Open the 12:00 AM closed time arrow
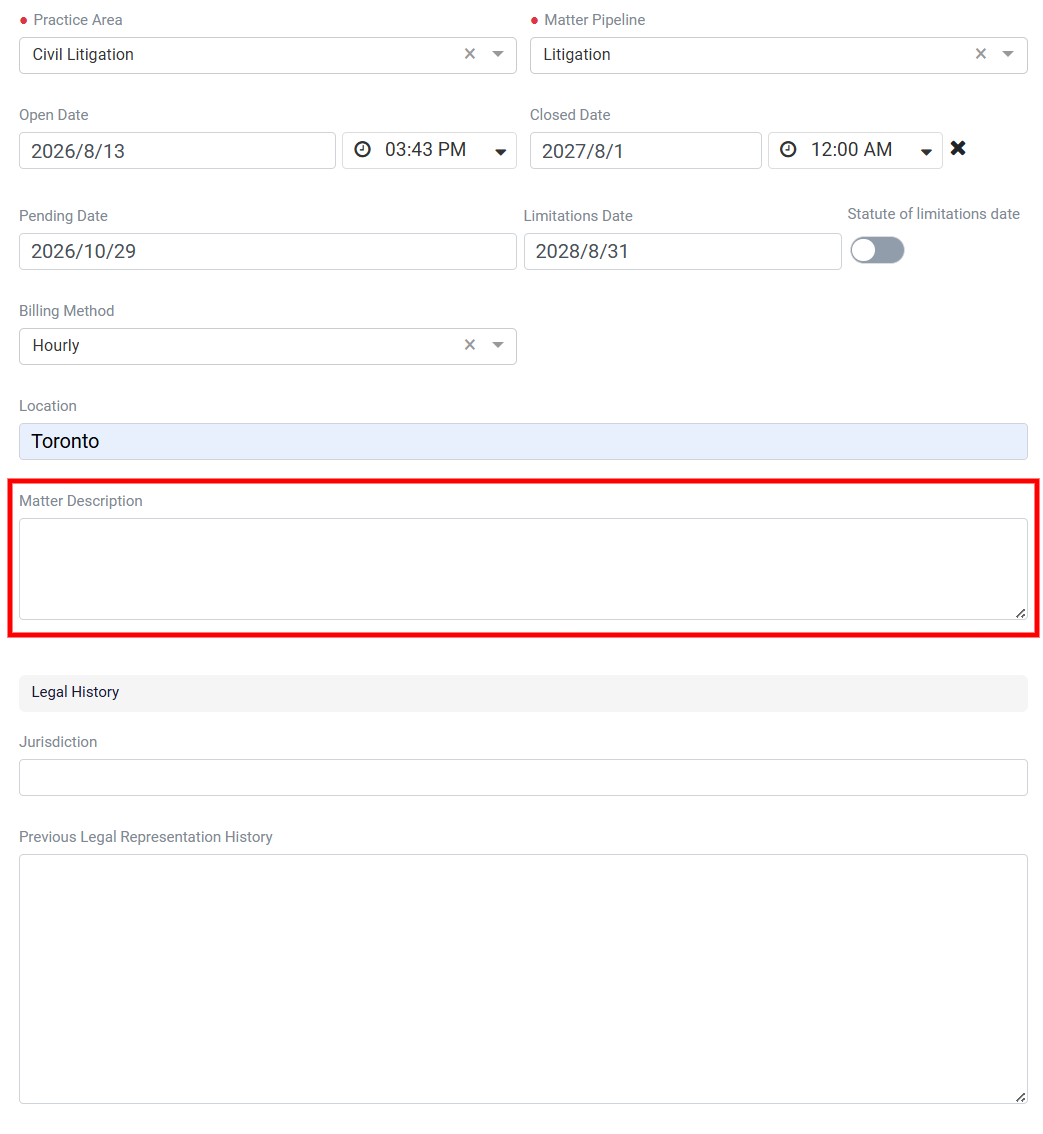The height and width of the screenshot is (1134, 1043). point(926,152)
